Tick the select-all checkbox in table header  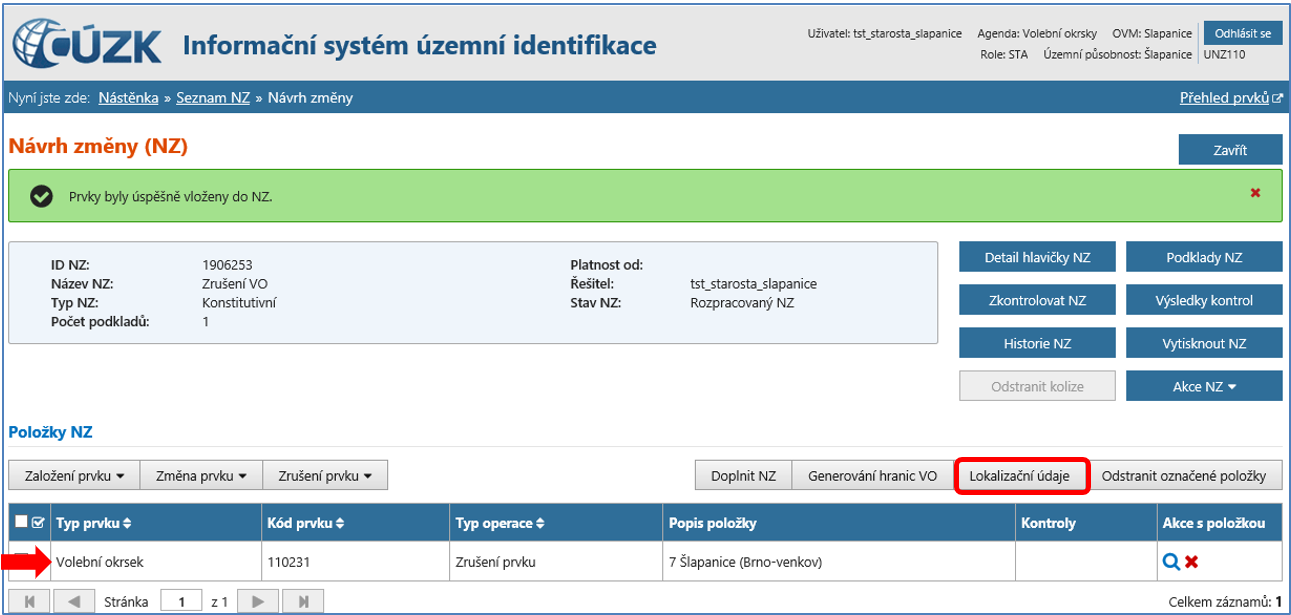[x=22, y=521]
